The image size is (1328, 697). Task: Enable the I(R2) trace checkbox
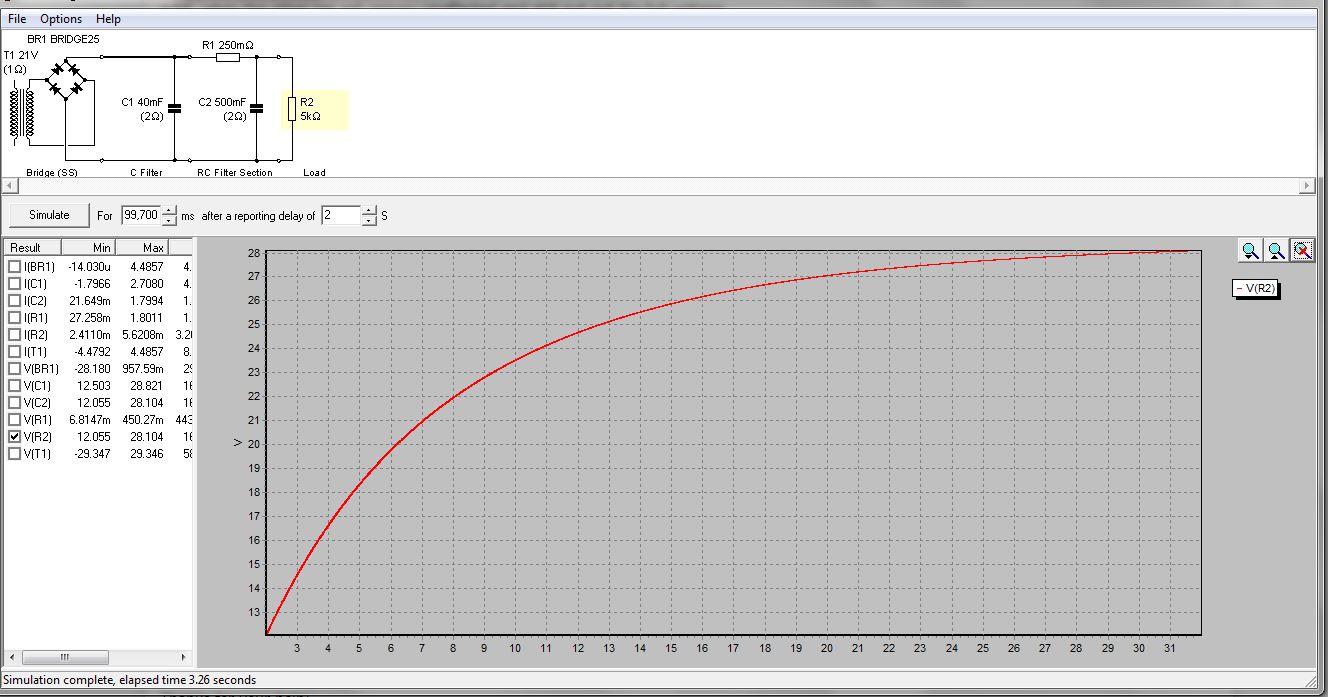point(14,335)
